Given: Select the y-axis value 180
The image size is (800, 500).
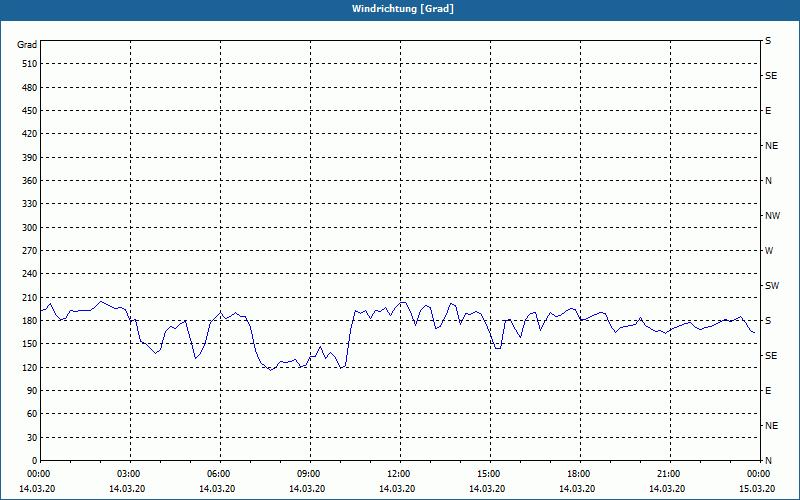Looking at the screenshot, I should point(30,321).
